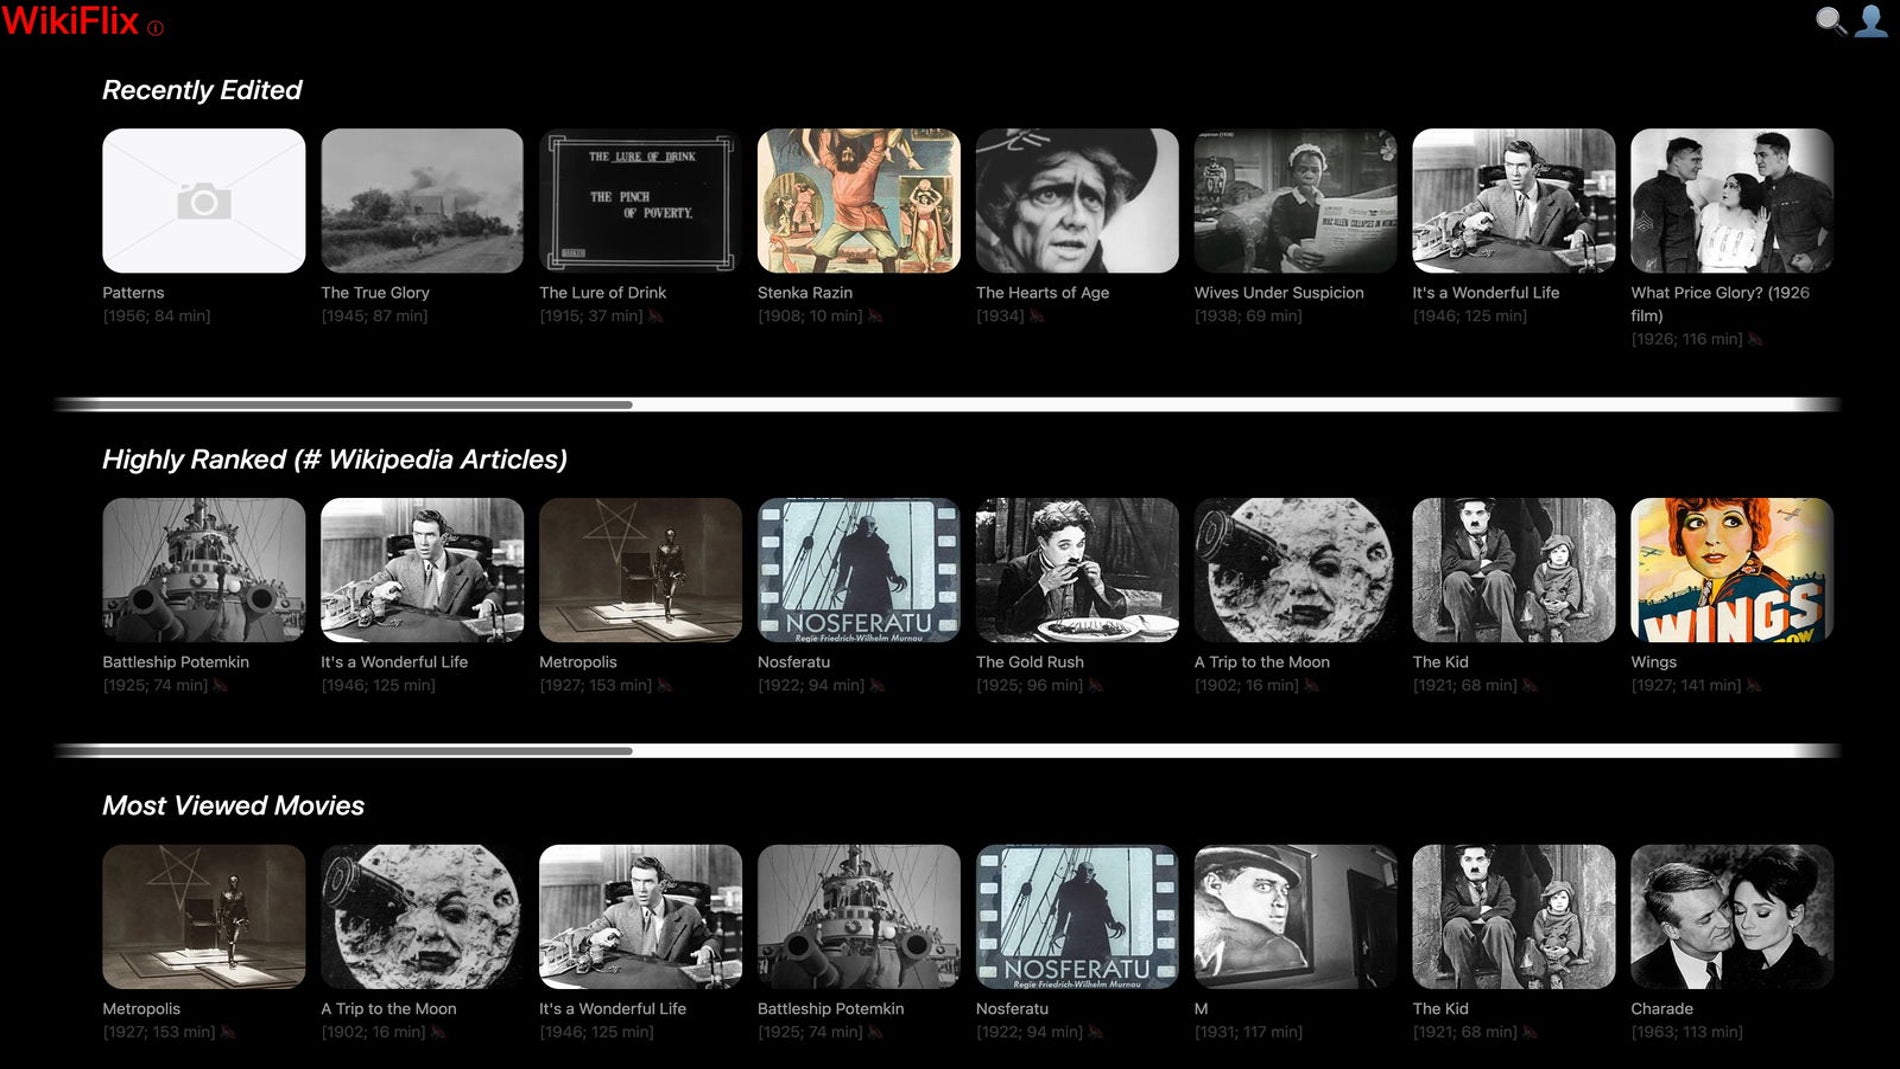Click the placeholder camera image for Patterns
Image resolution: width=1900 pixels, height=1069 pixels.
(204, 200)
